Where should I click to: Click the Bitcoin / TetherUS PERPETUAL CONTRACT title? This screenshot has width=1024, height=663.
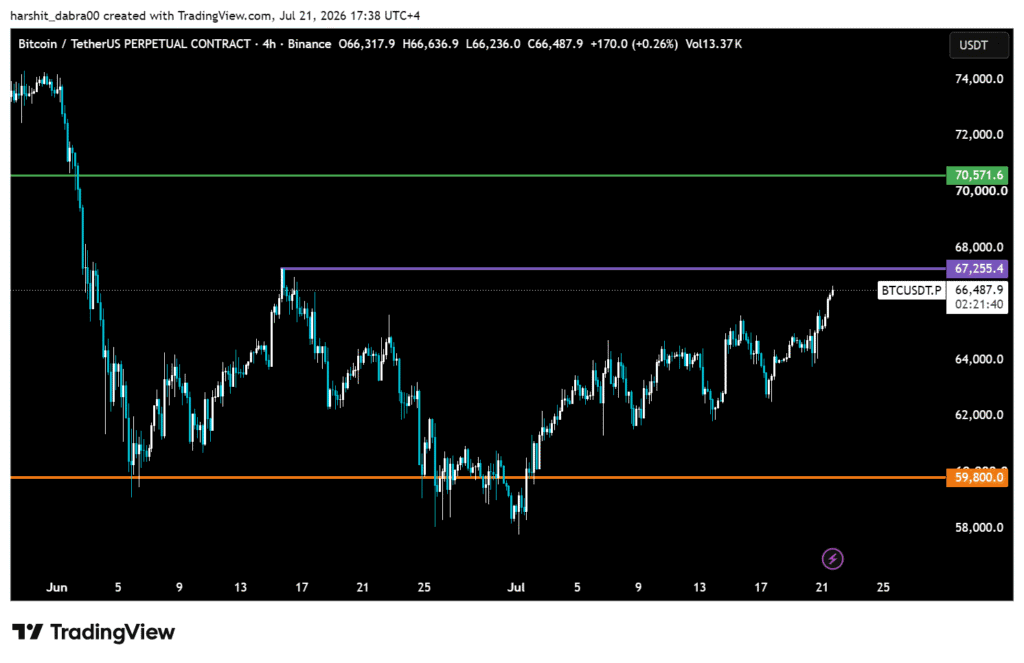[x=134, y=44]
